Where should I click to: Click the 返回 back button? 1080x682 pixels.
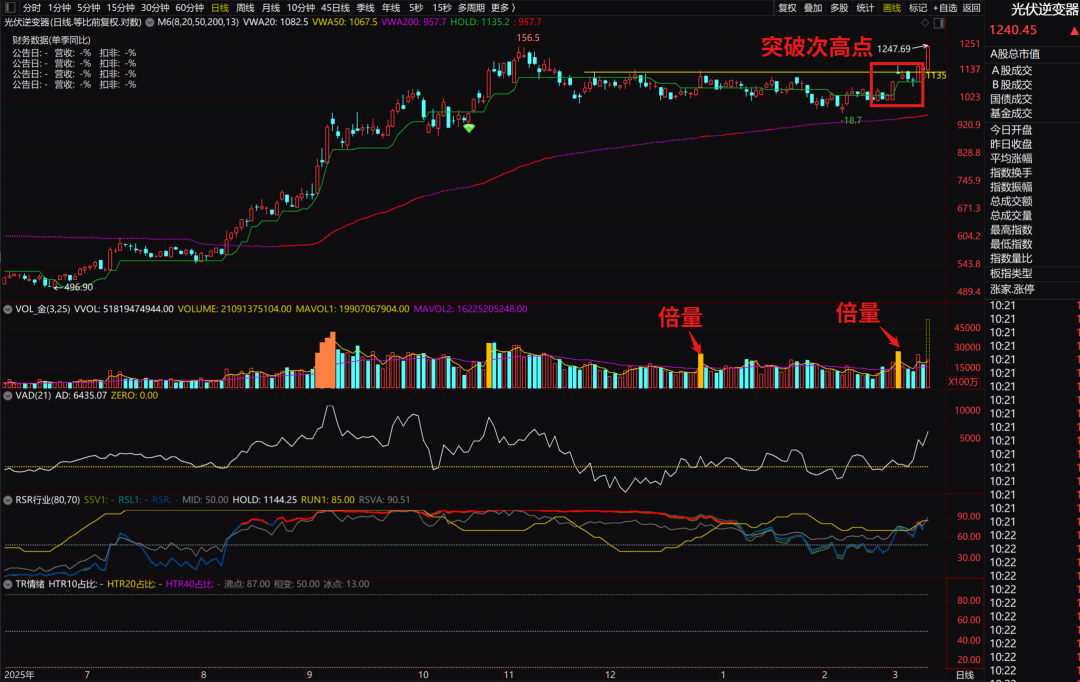pos(971,8)
